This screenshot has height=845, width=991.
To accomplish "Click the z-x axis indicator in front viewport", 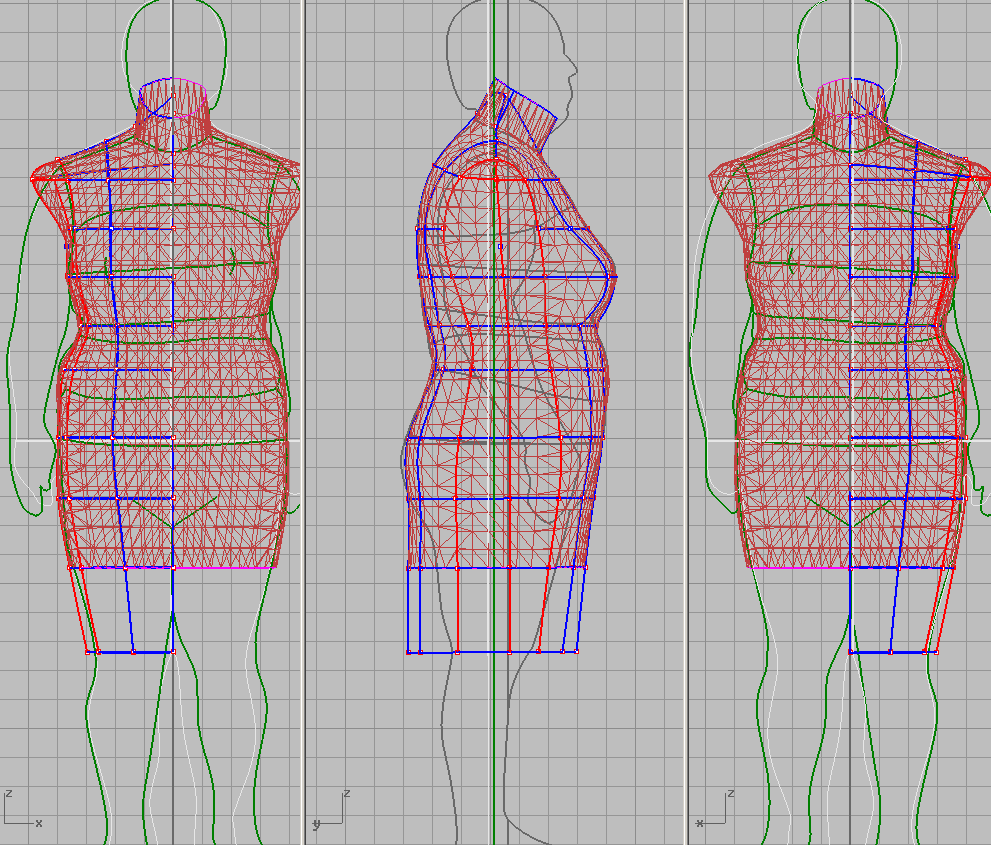I will click(23, 809).
